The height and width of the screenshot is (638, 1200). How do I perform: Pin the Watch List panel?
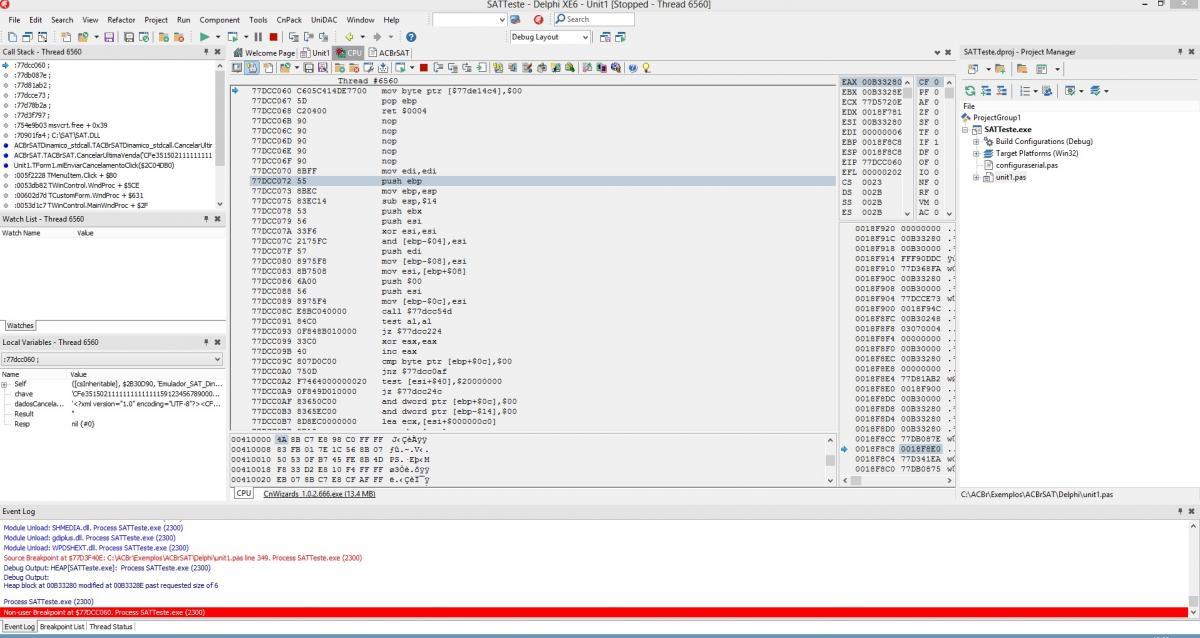point(206,218)
